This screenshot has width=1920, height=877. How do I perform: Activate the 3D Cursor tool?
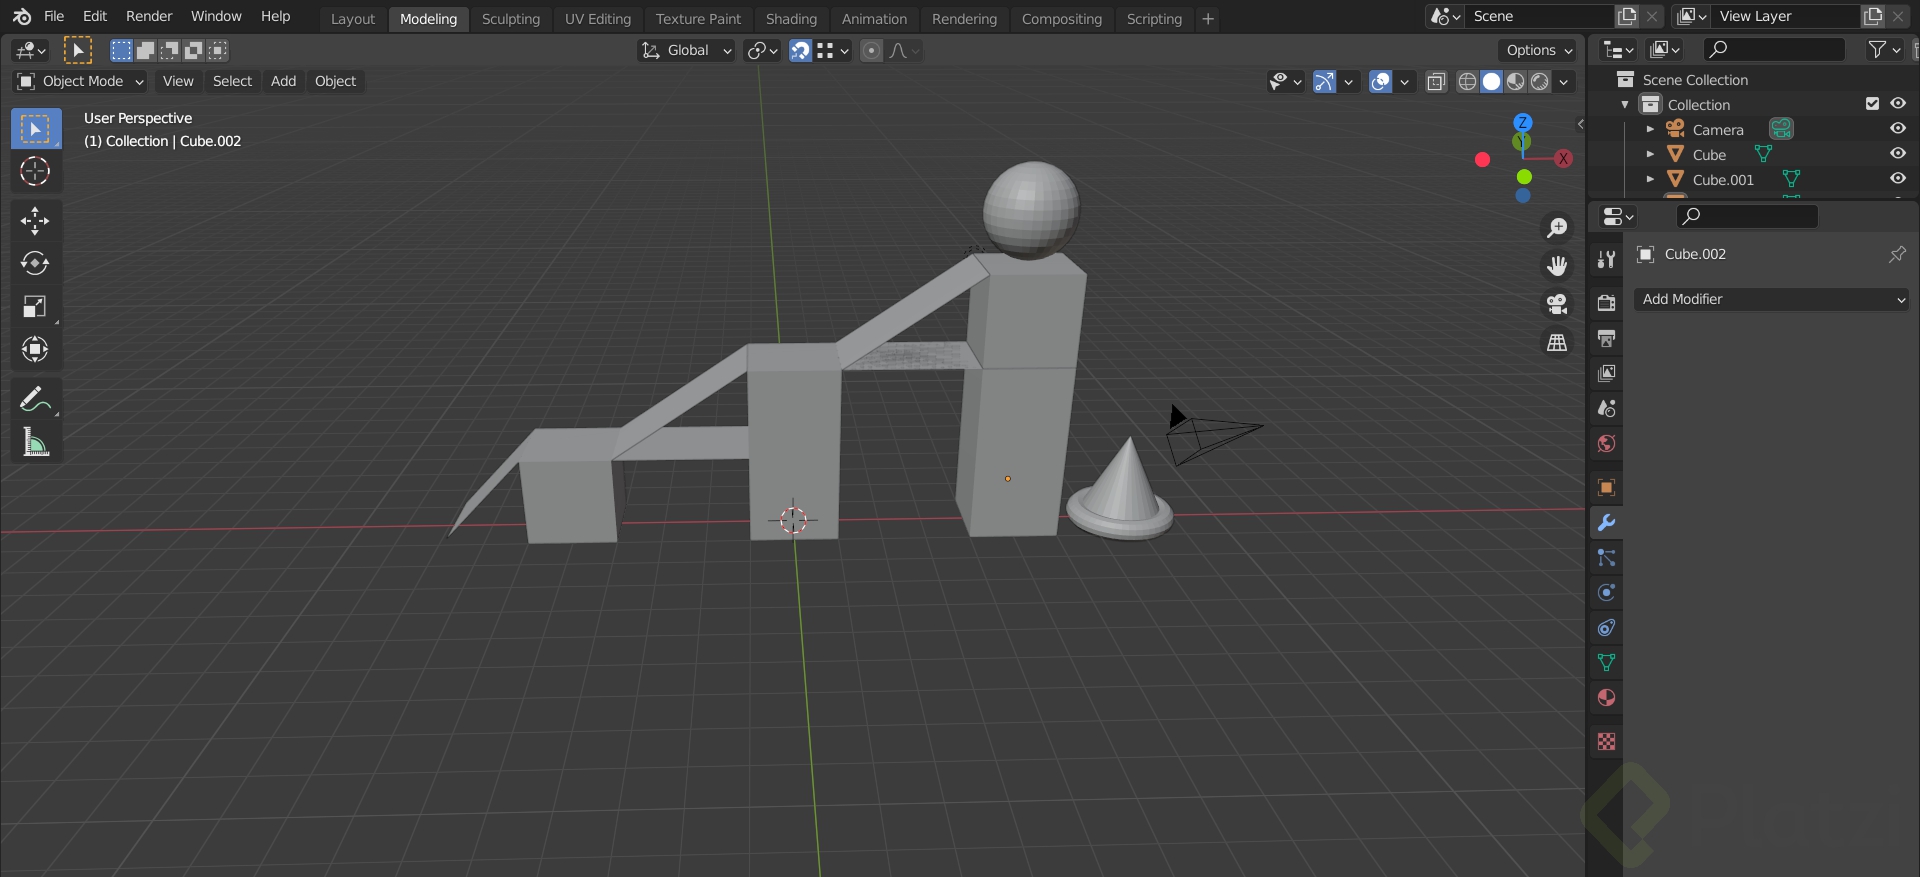point(35,172)
